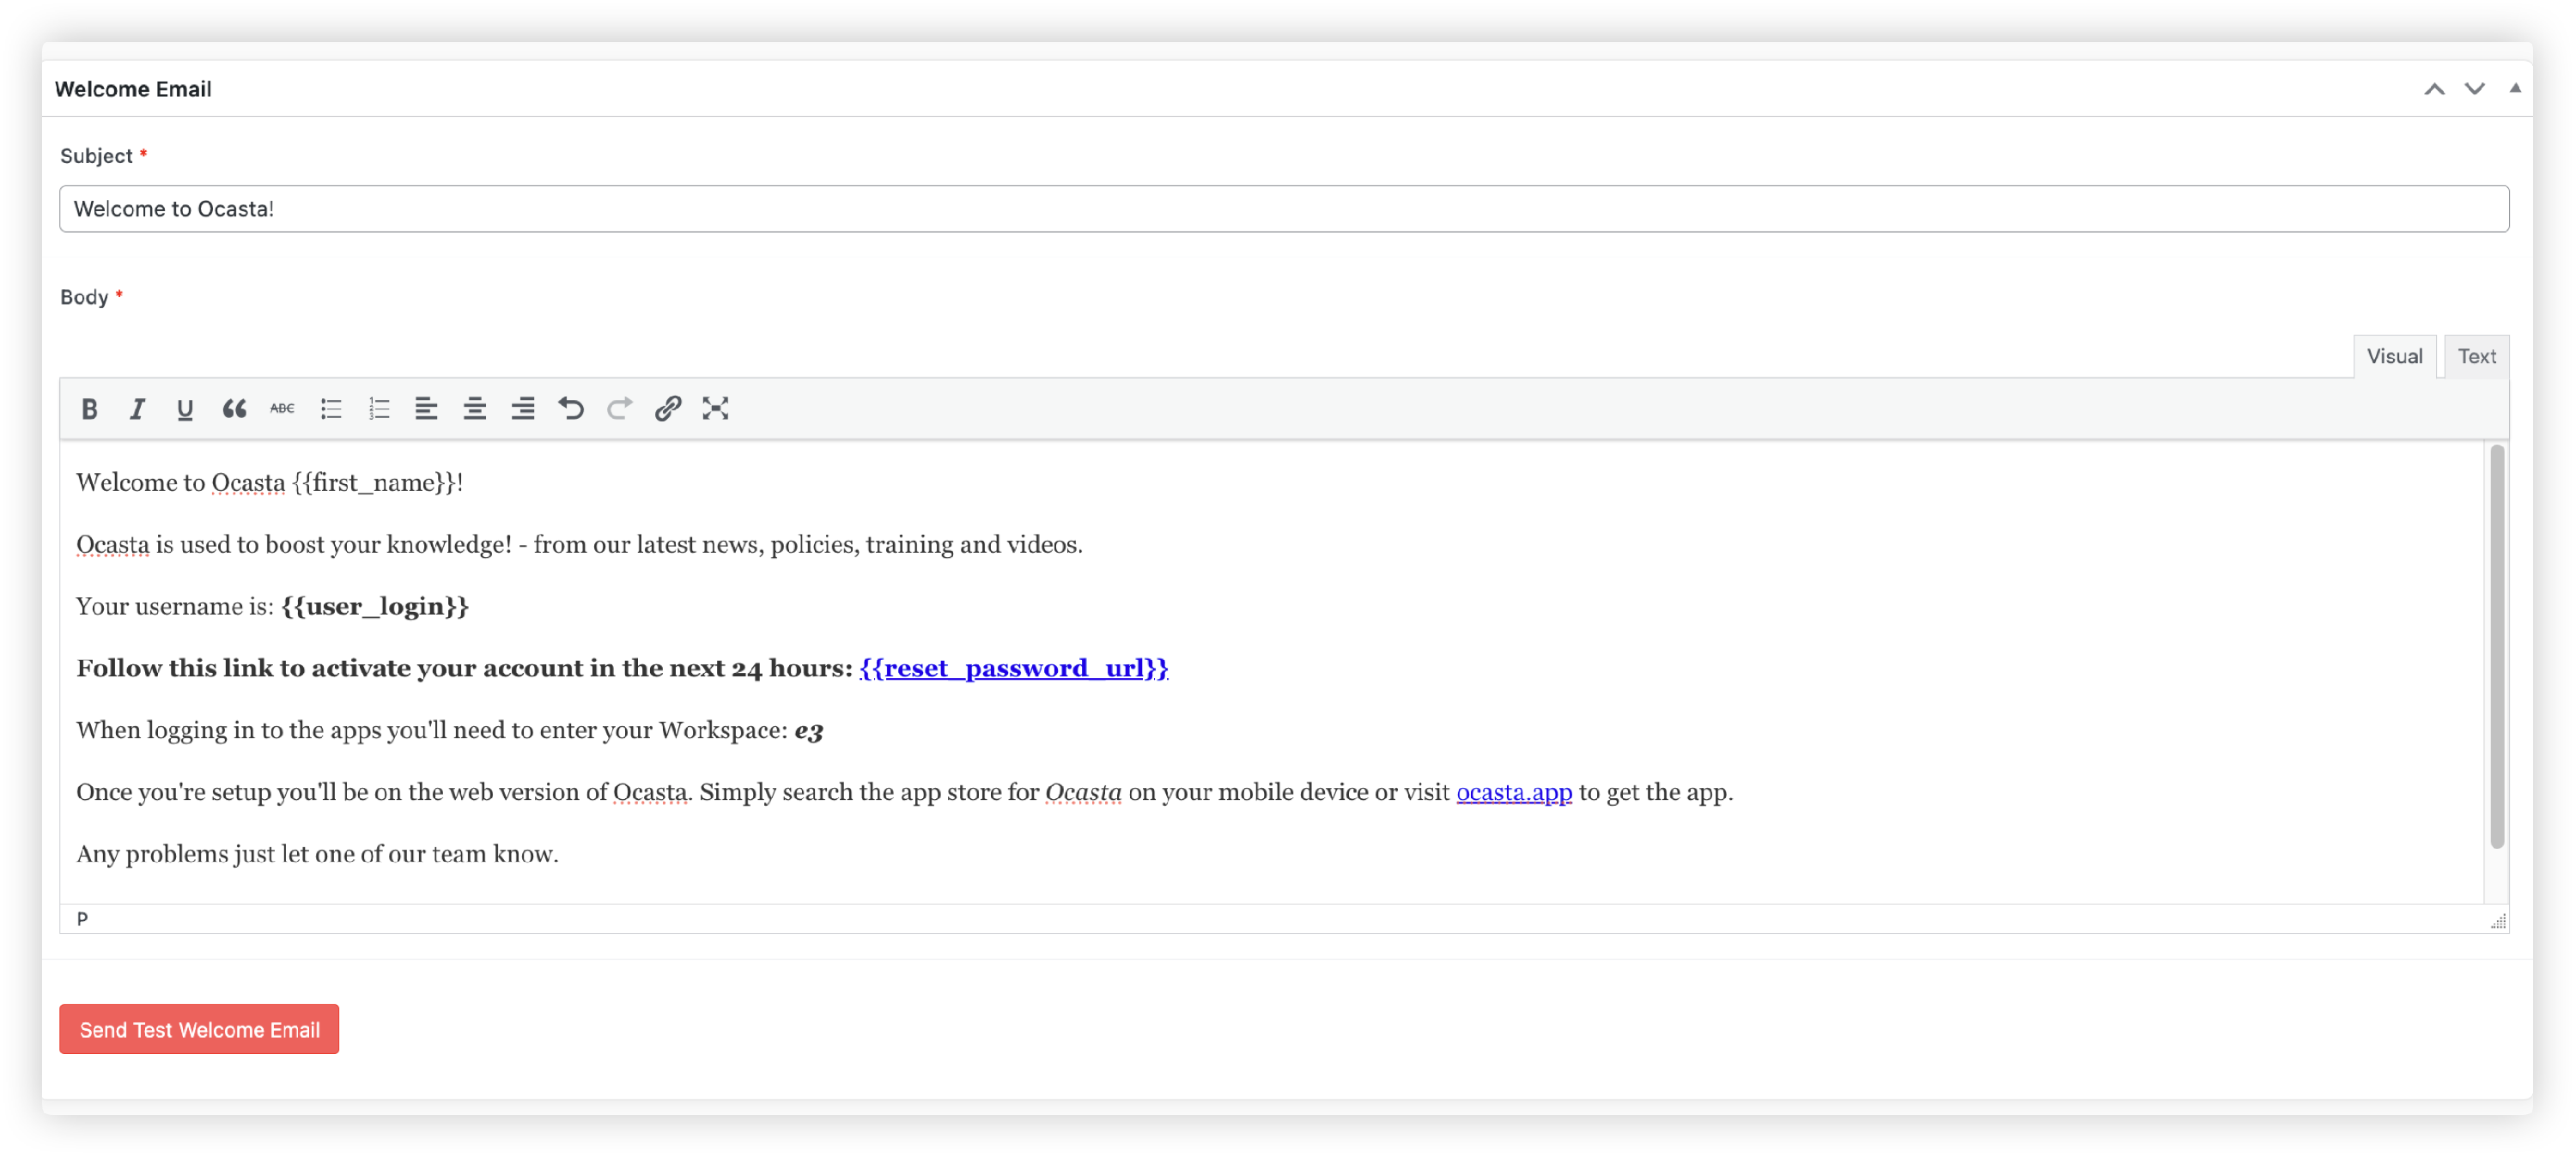This screenshot has height=1157, width=2576.
Task: Center align the text
Action: coord(475,408)
